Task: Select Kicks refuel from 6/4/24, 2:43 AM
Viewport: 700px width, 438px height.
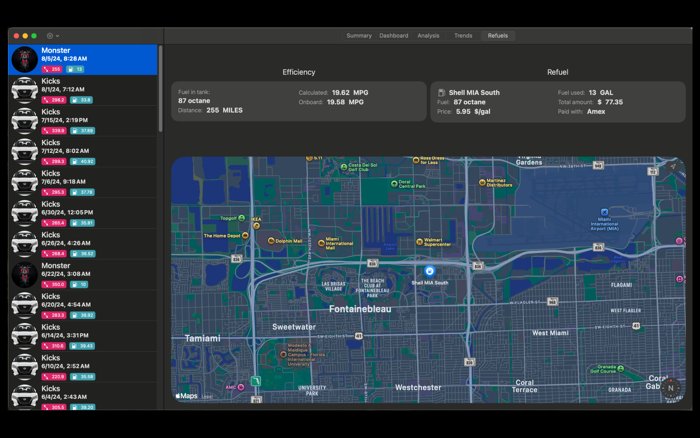Action: pyautogui.click(x=83, y=396)
